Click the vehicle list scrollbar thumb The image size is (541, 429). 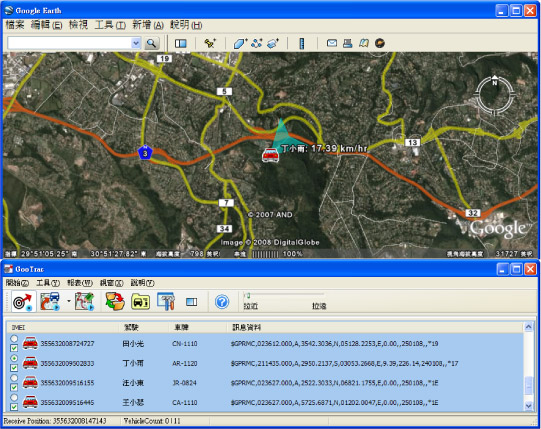pos(528,386)
